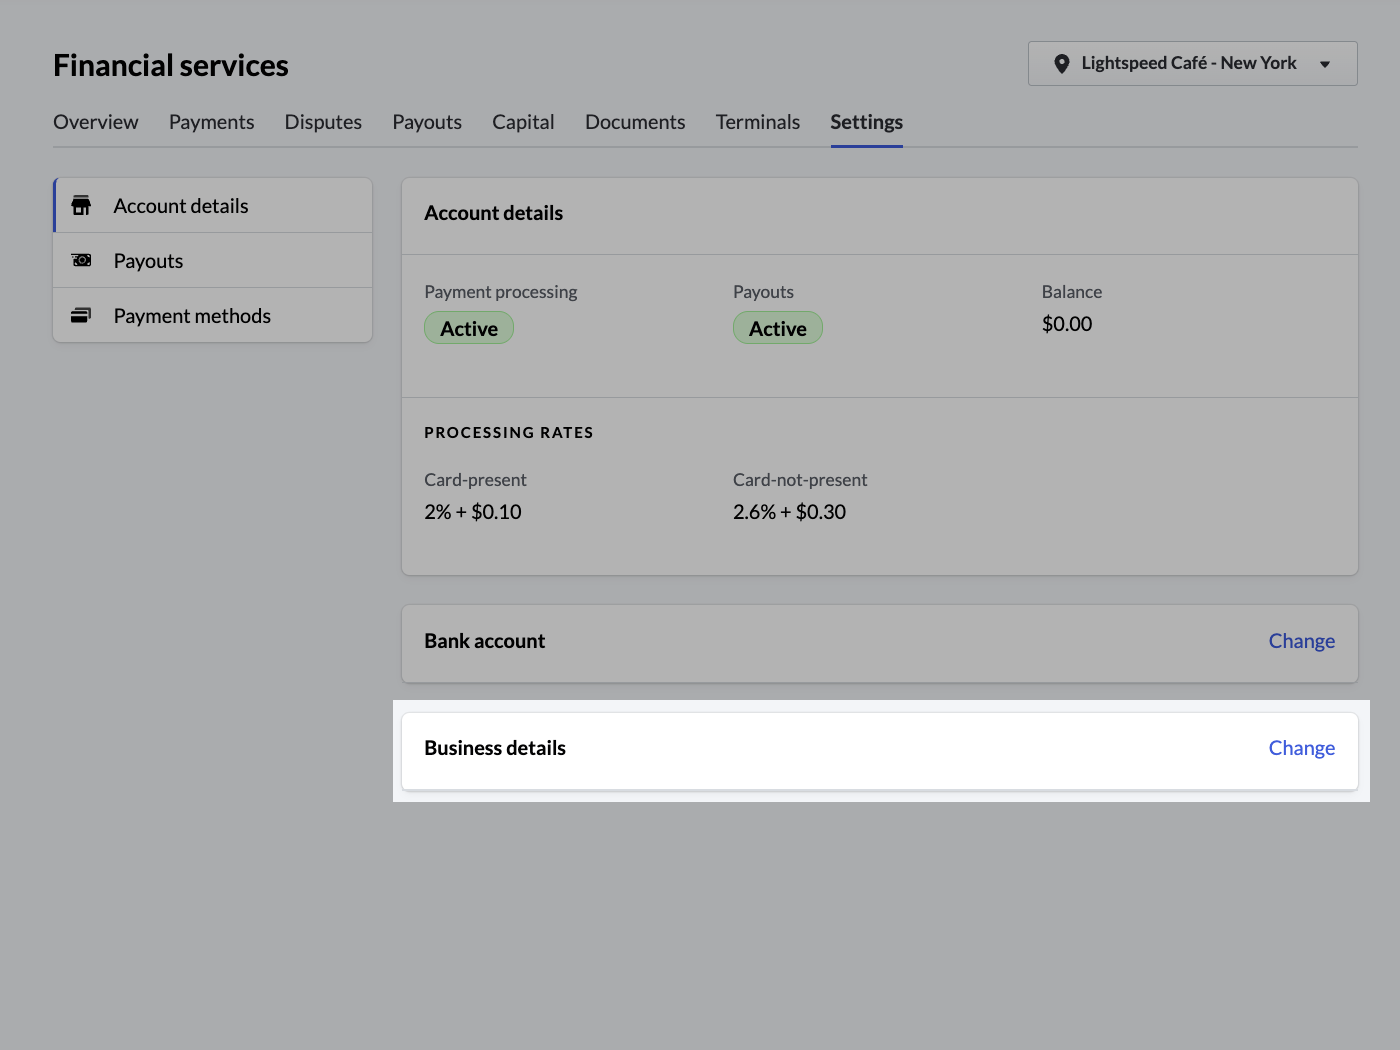Click the location pin in the store selector
Screen dimensions: 1400x1050
(x=1062, y=63)
